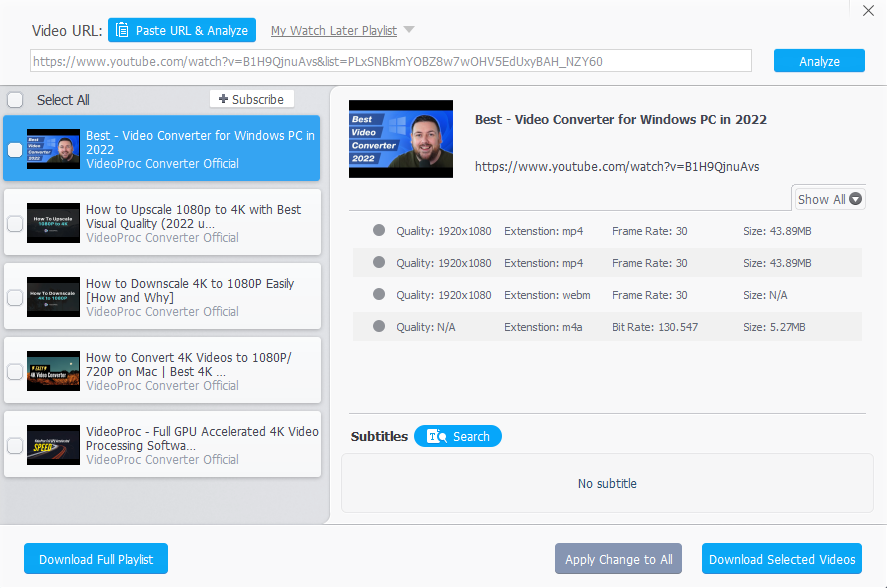Select the Downscale 4K to 1080P thumbnail
Screen dimensions: 887x588
53,297
